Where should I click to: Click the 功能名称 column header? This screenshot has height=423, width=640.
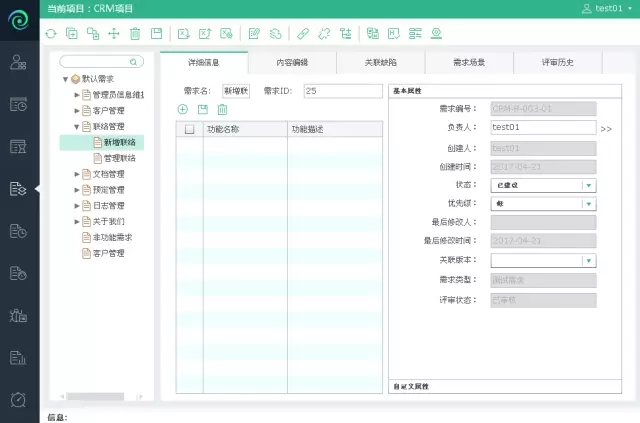click(x=245, y=129)
